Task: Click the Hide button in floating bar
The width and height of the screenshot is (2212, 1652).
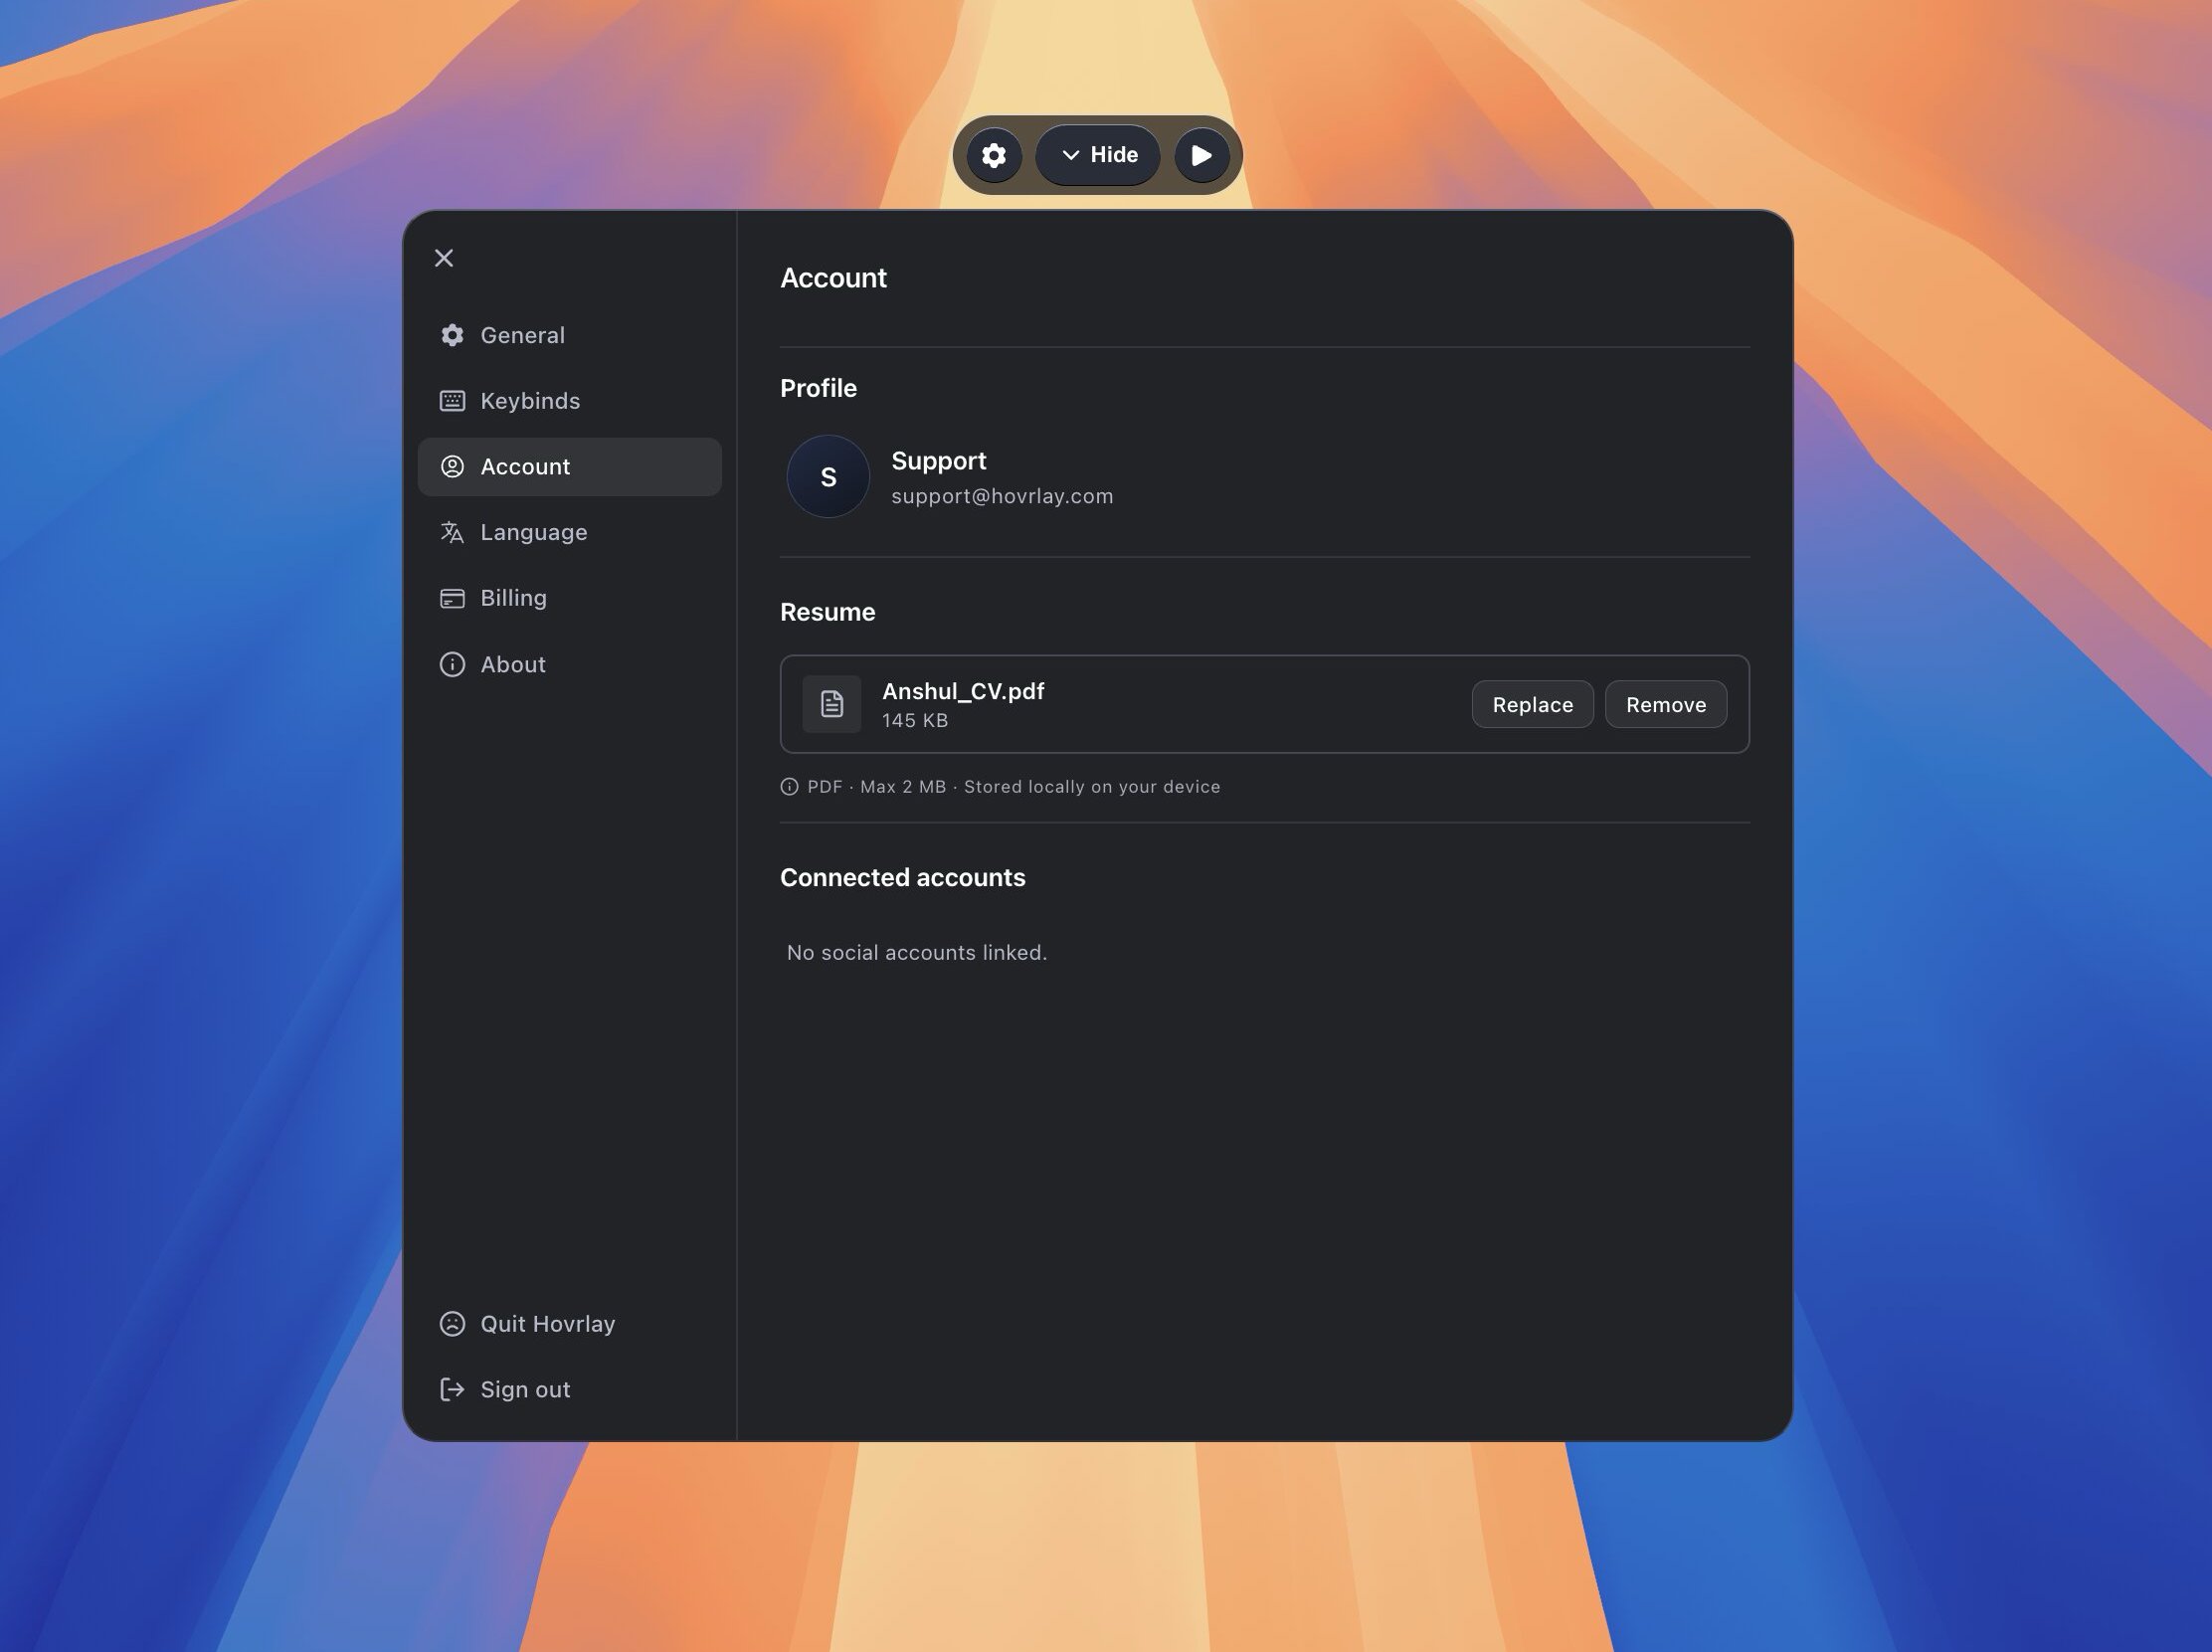Action: point(1098,155)
